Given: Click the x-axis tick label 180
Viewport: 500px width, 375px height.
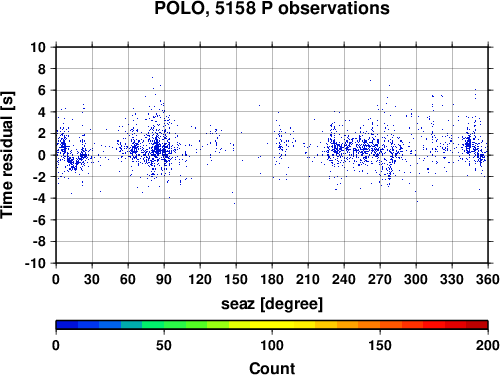Looking at the screenshot, I should click(272, 279).
